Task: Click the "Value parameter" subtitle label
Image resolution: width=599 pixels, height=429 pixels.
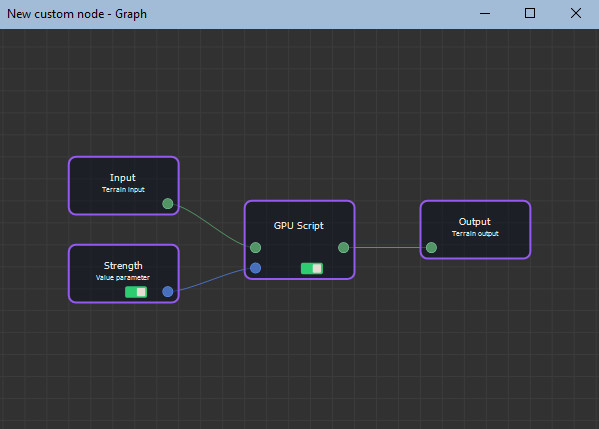Action: point(123,277)
